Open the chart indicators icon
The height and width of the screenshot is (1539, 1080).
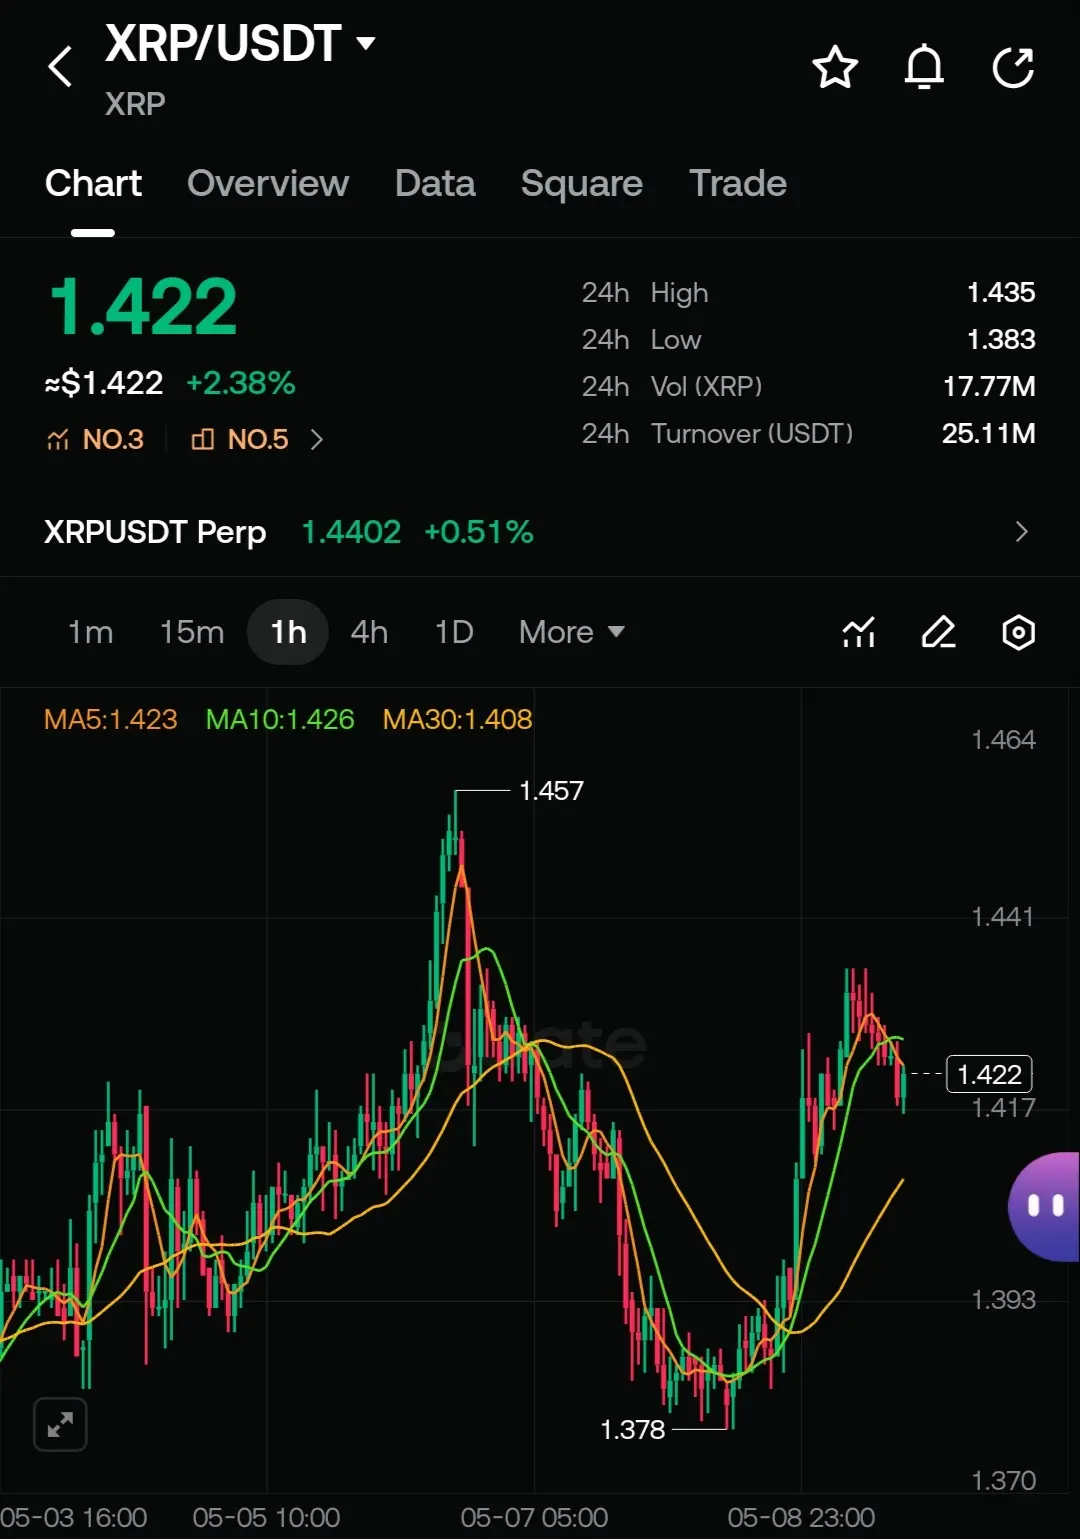pos(859,632)
